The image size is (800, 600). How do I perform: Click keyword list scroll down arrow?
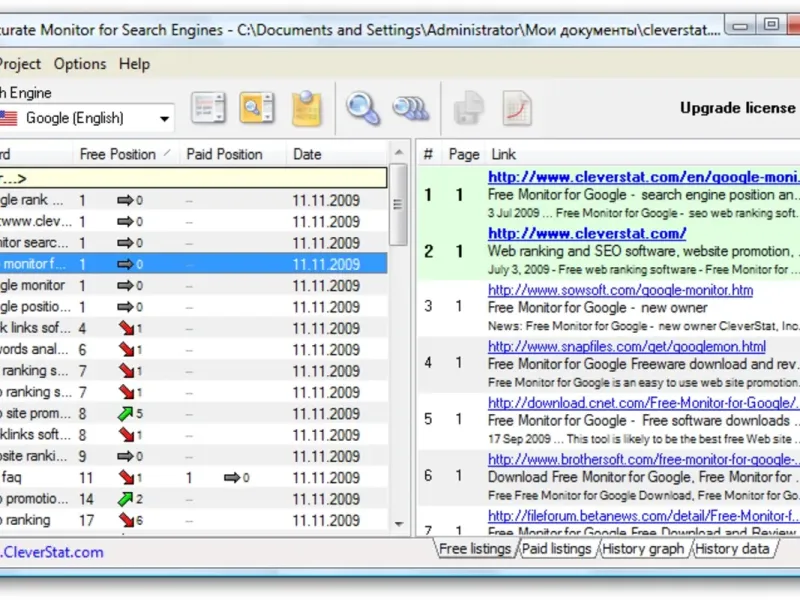pyautogui.click(x=399, y=524)
